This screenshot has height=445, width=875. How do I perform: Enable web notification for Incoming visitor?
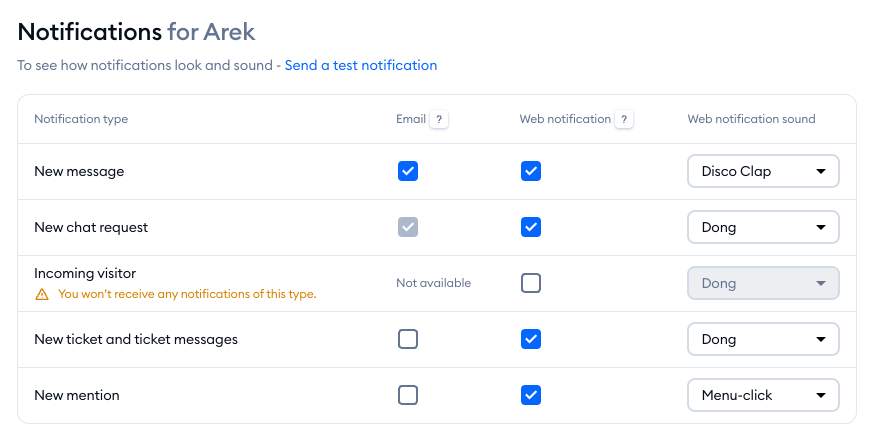point(531,283)
